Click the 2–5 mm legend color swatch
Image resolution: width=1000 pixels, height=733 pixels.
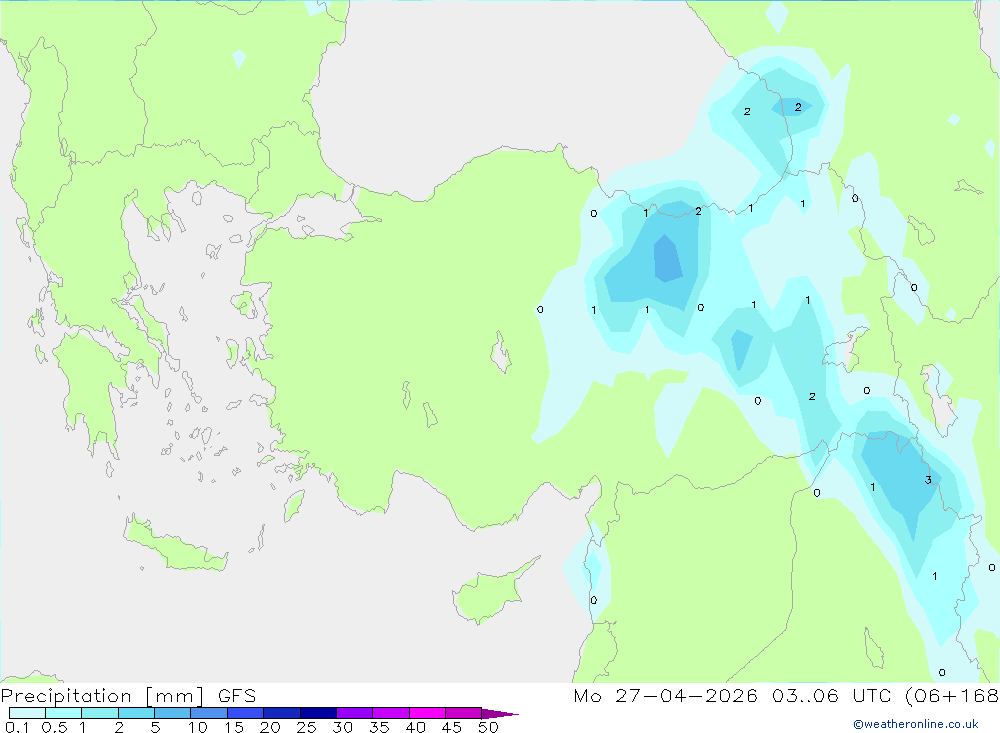136,713
